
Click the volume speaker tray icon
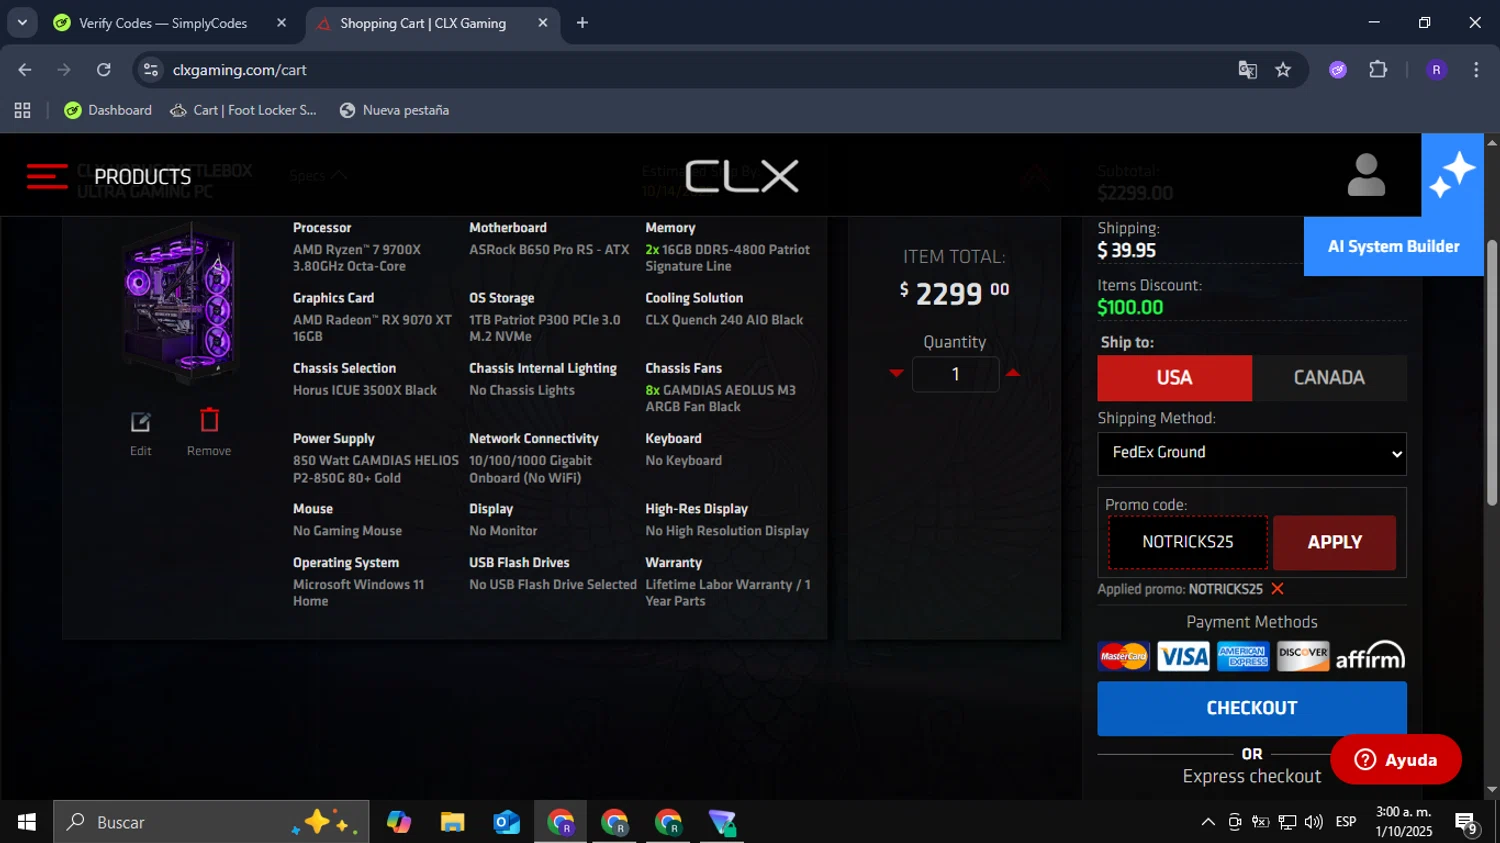point(1314,822)
